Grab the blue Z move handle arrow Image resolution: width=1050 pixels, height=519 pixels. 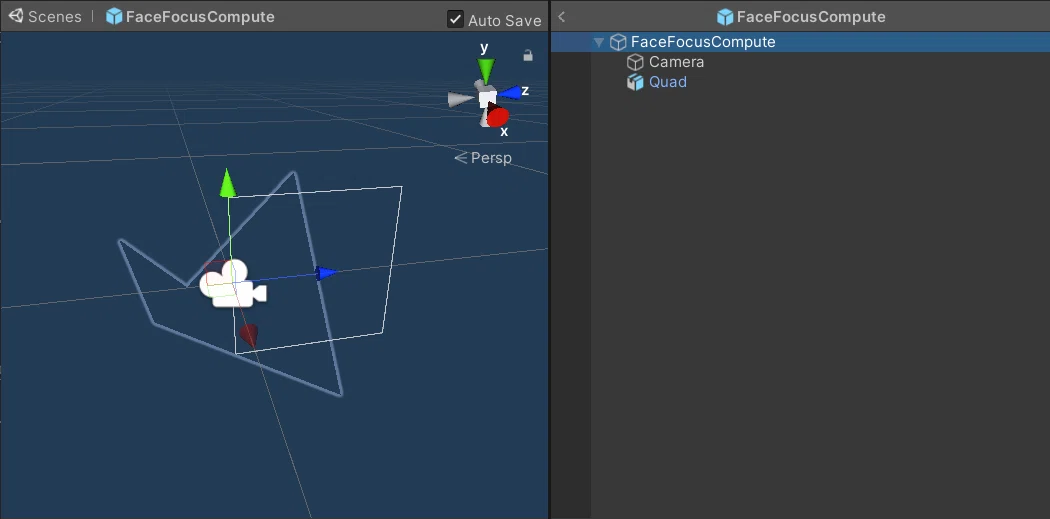tap(326, 273)
